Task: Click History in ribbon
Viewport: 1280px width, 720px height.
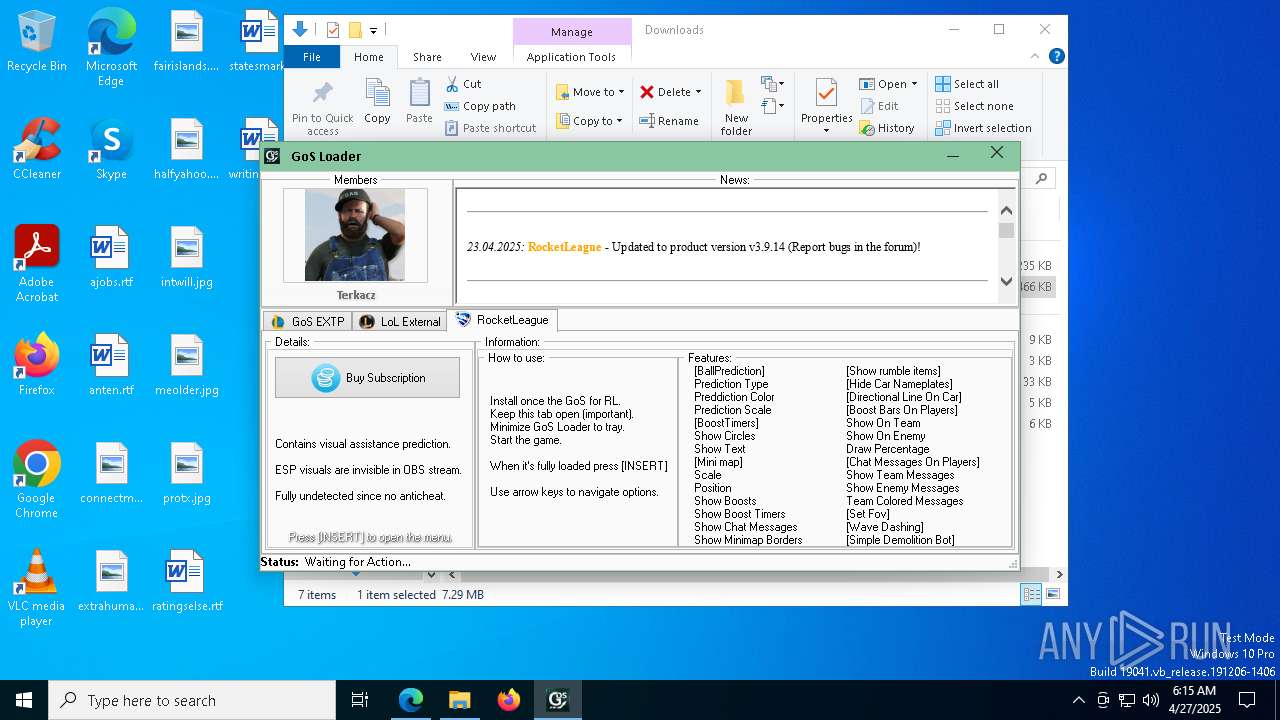Action: tap(887, 128)
